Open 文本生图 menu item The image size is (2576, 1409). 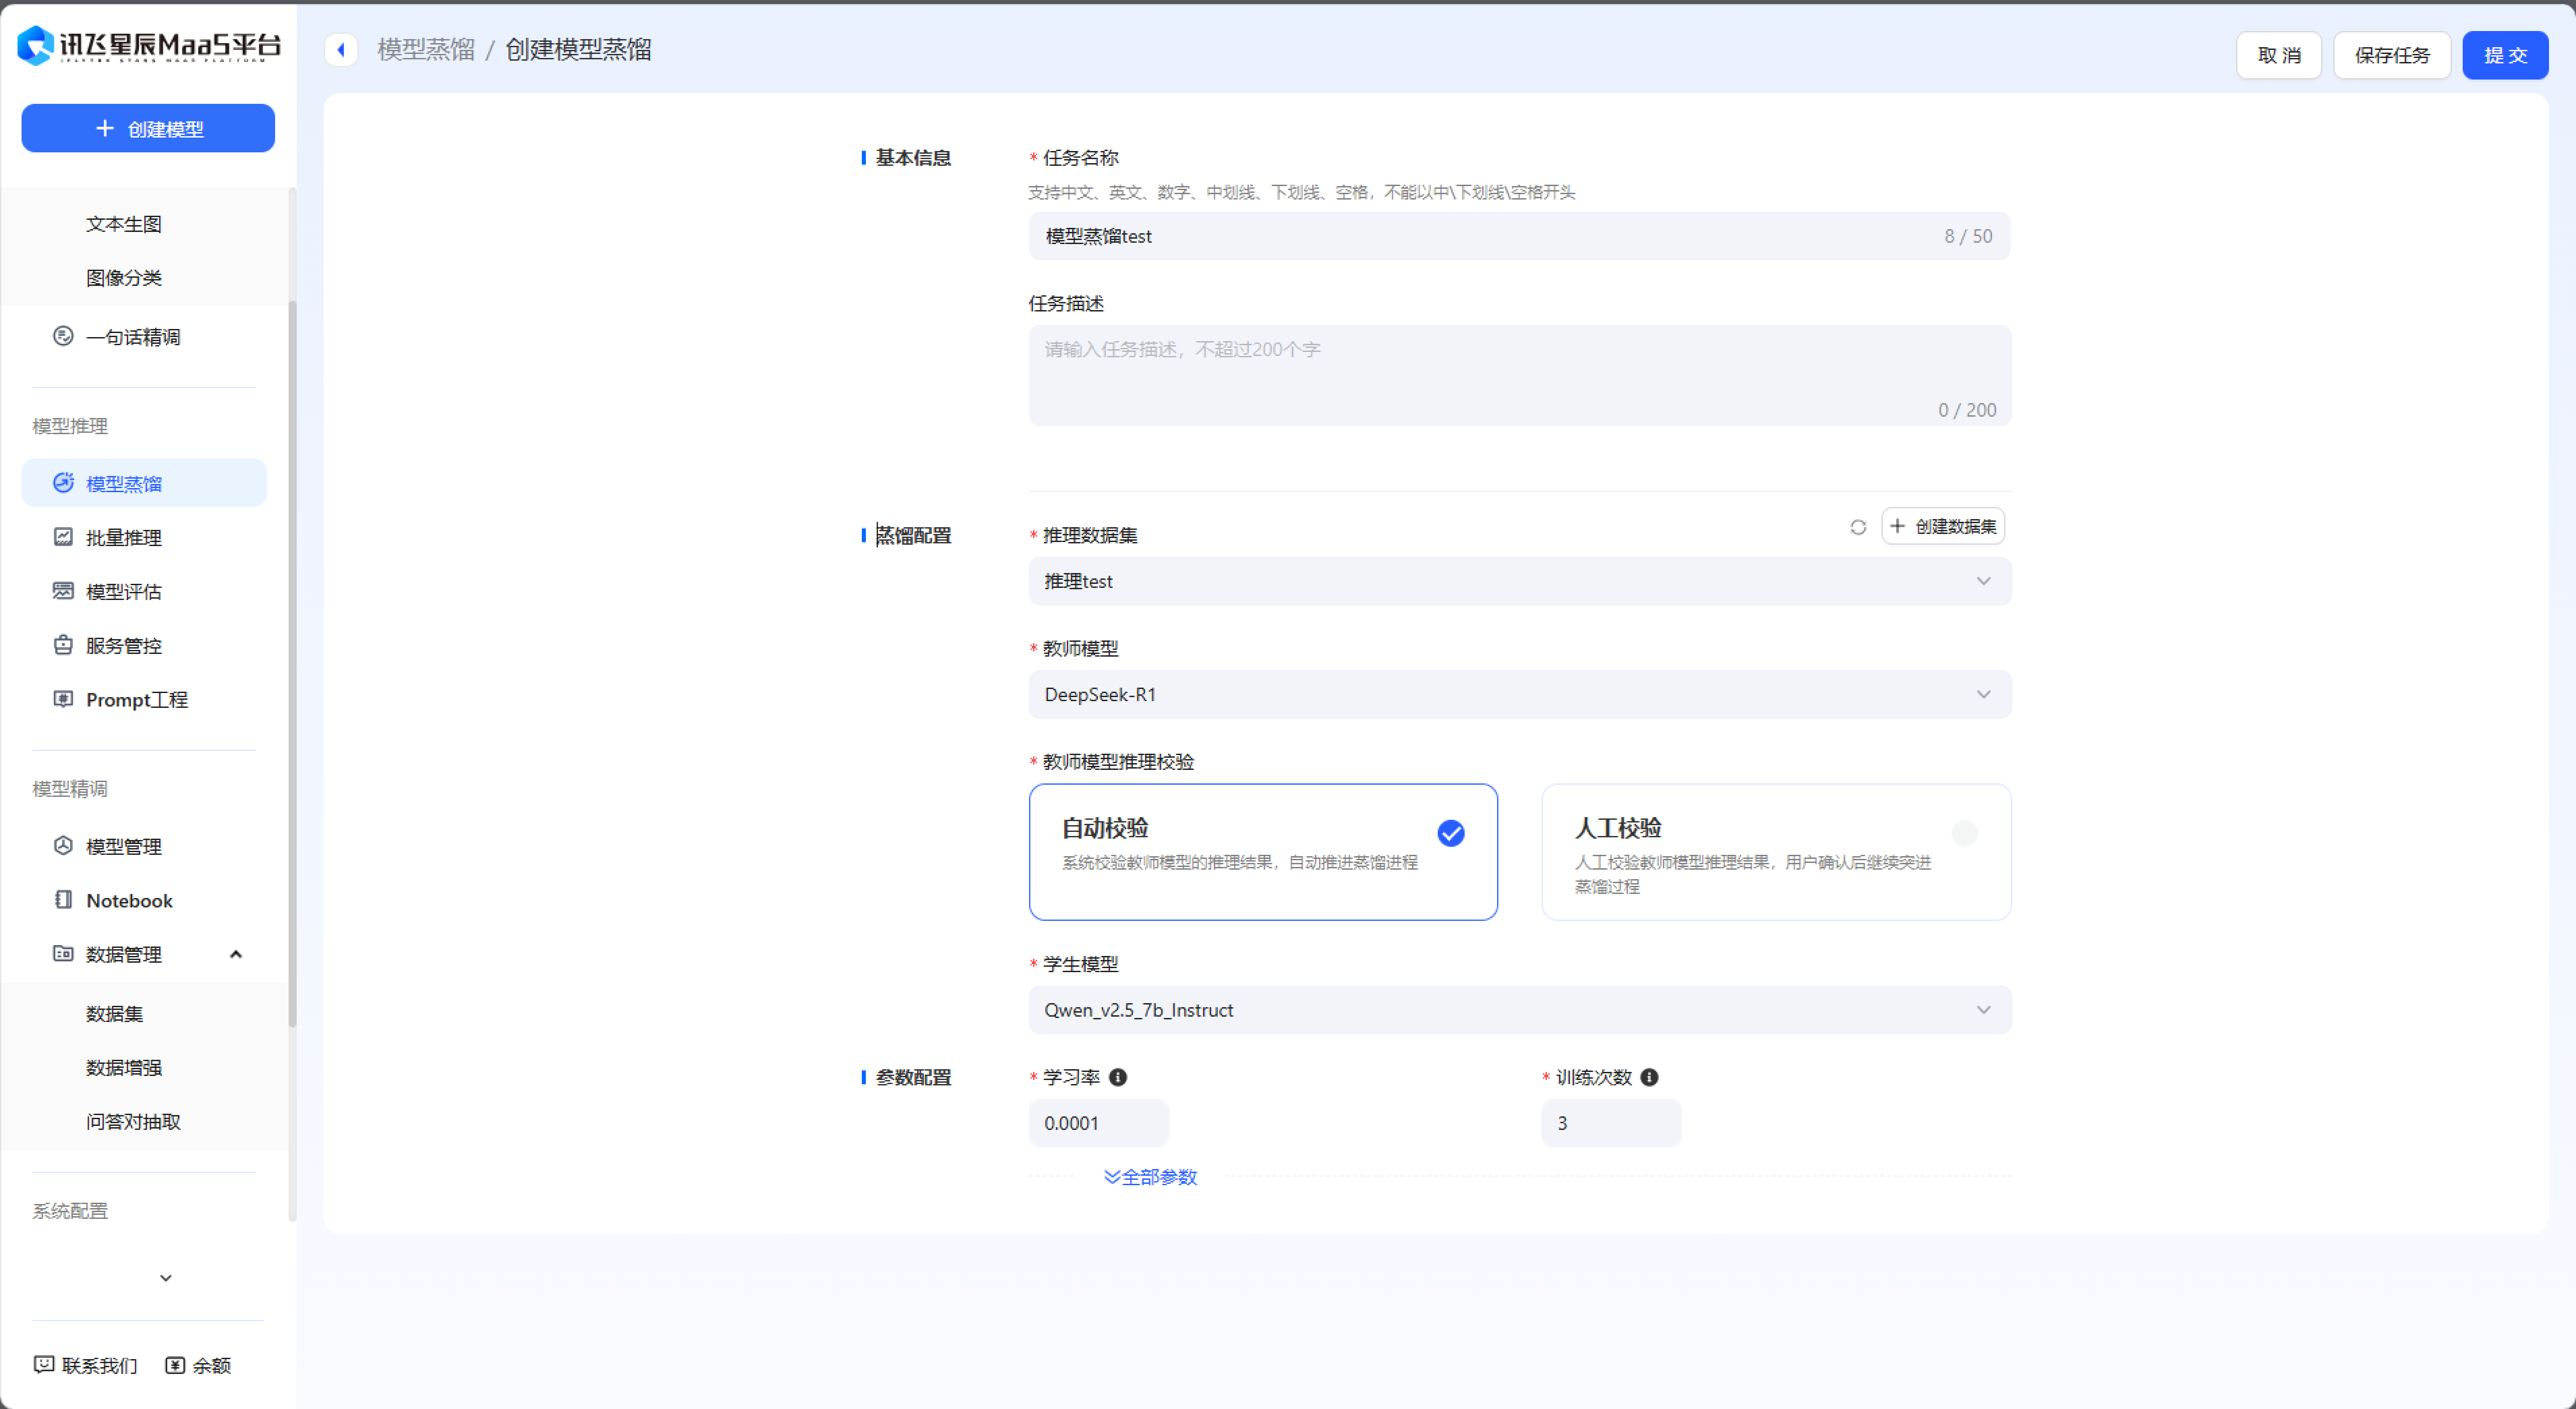[x=124, y=224]
